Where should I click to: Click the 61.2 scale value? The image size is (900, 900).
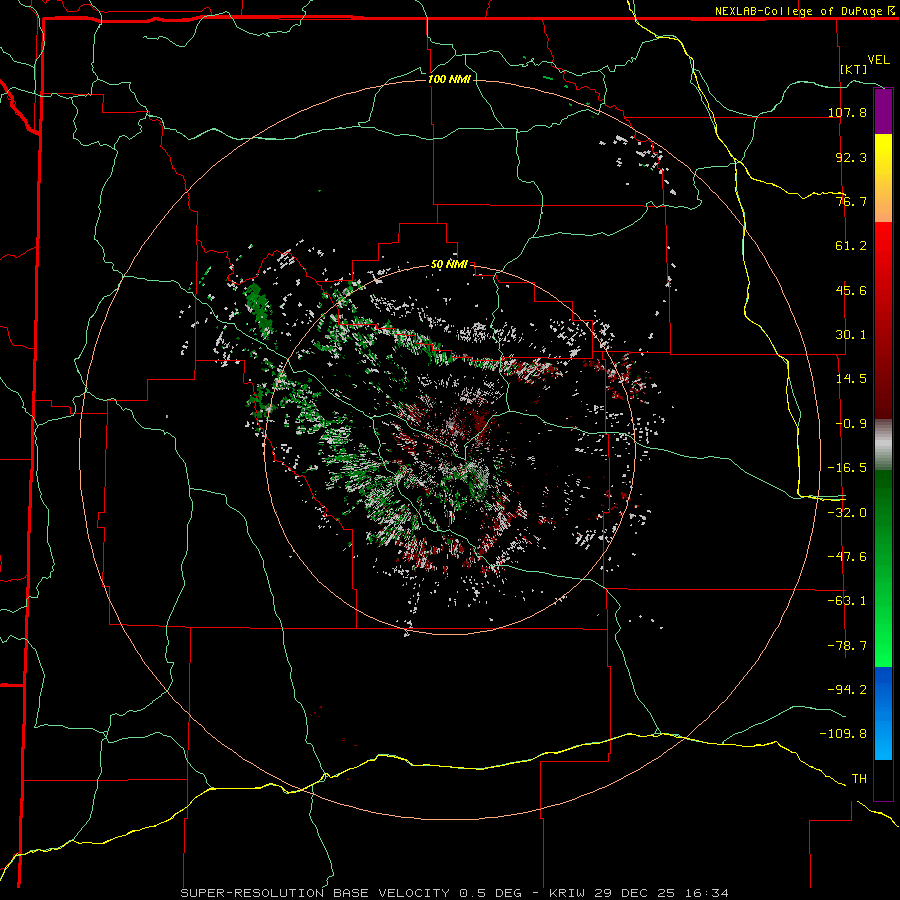pyautogui.click(x=851, y=246)
